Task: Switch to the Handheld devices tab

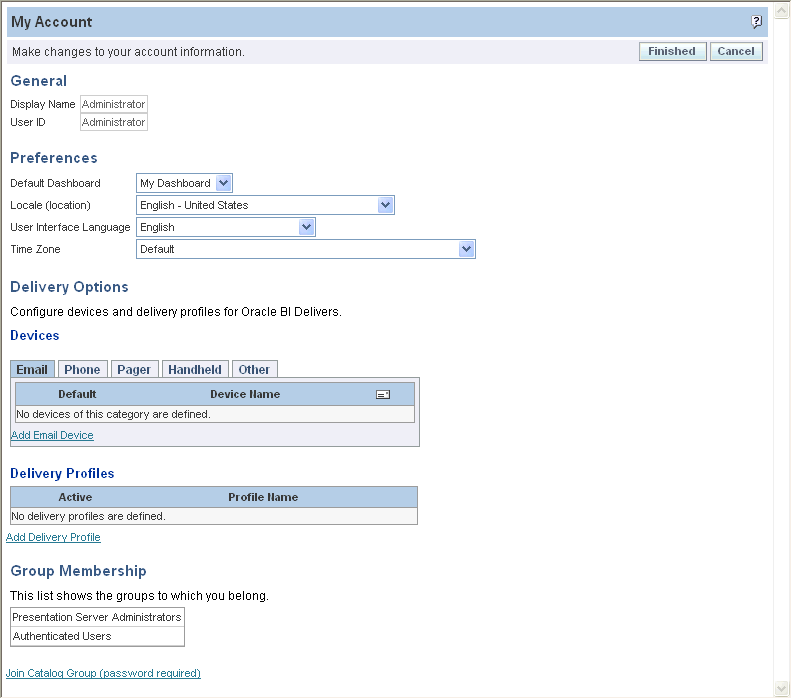Action: pyautogui.click(x=195, y=369)
